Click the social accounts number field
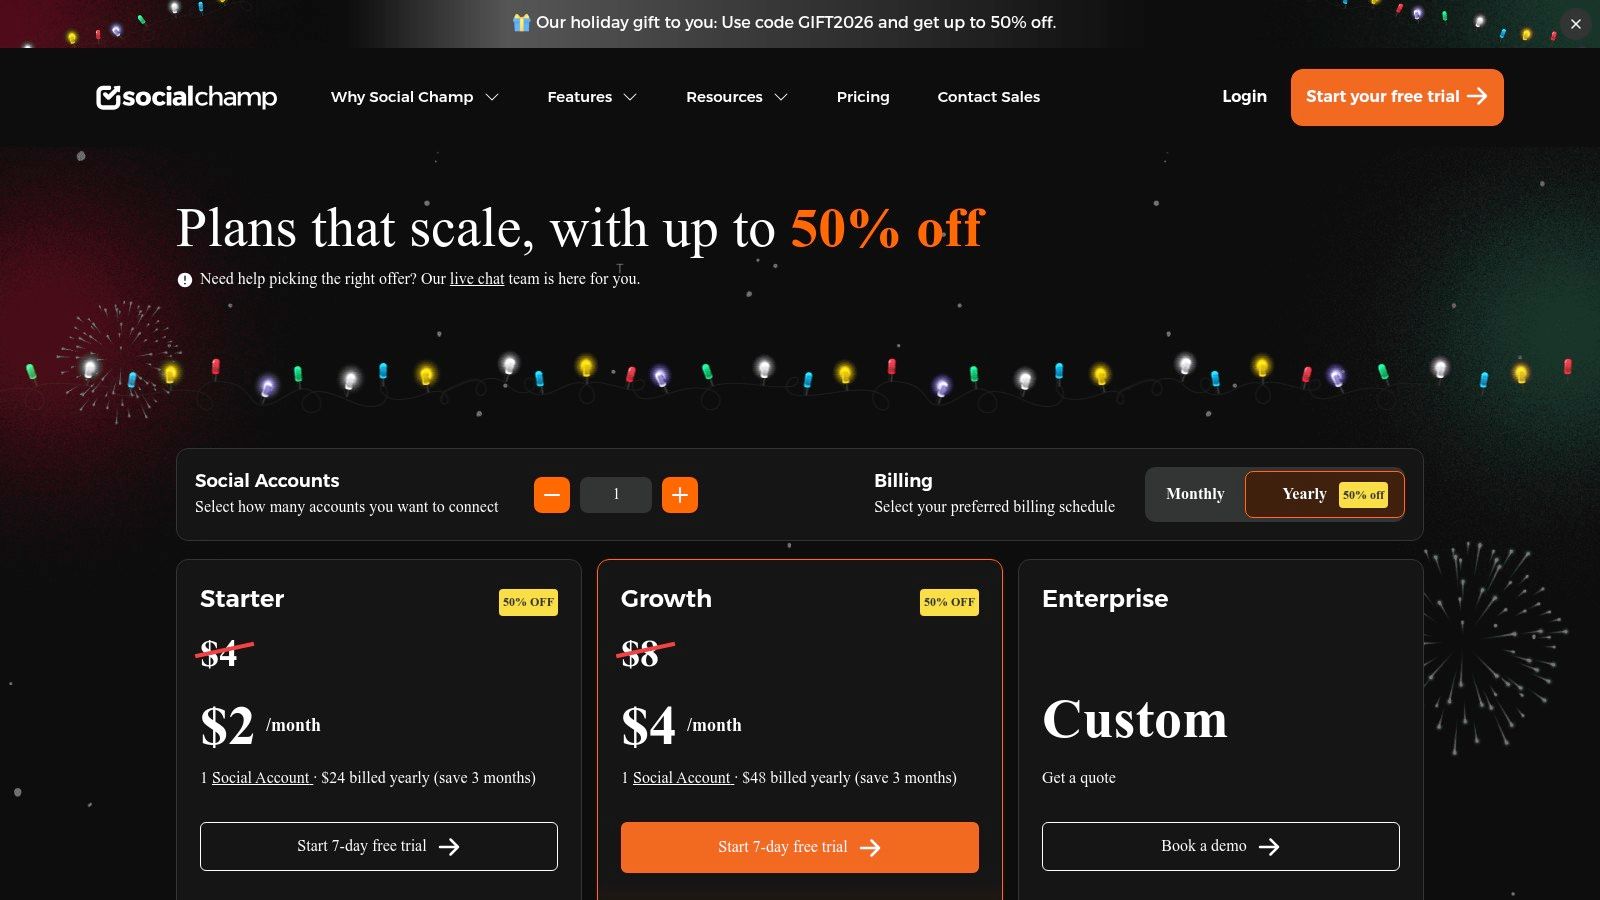 (x=616, y=495)
